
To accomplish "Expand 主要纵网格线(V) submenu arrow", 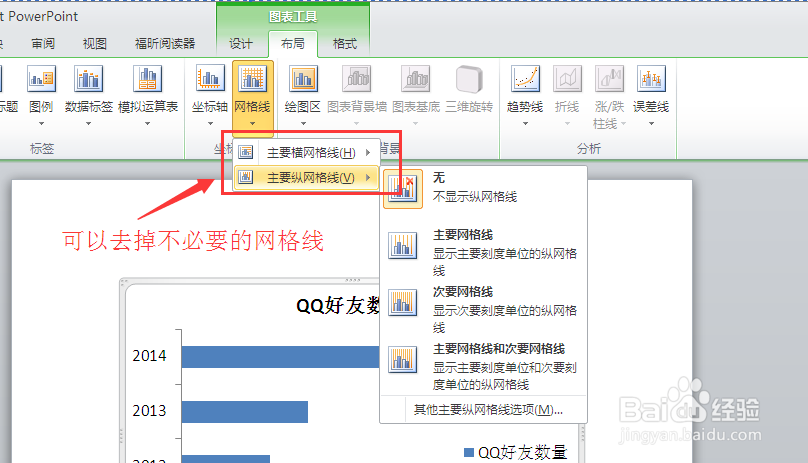I will pyautogui.click(x=368, y=177).
